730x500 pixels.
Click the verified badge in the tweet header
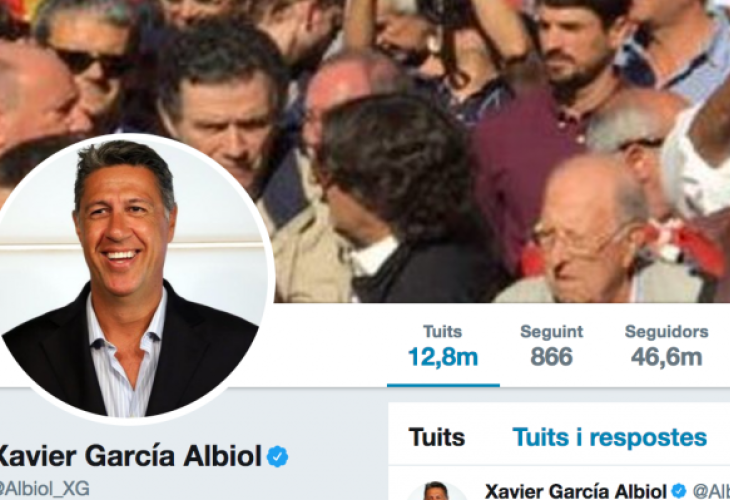point(679,491)
